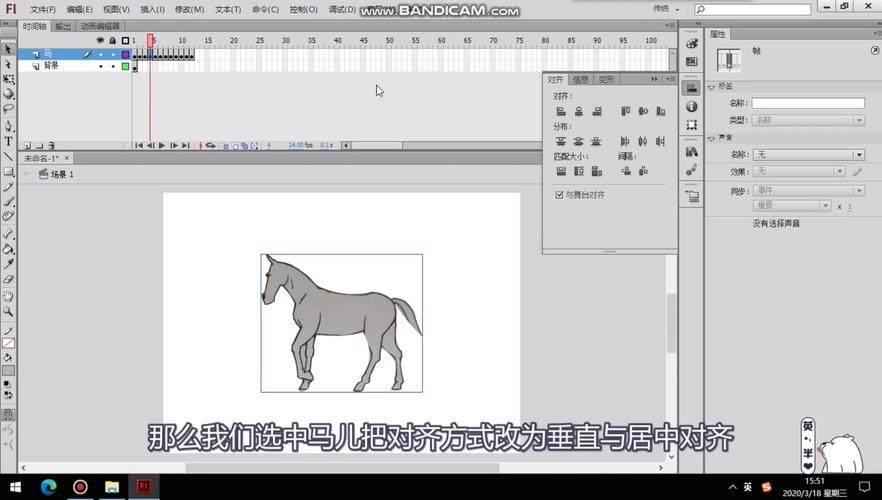
Task: Select the Rectangle tool
Action: pyautogui.click(x=8, y=172)
